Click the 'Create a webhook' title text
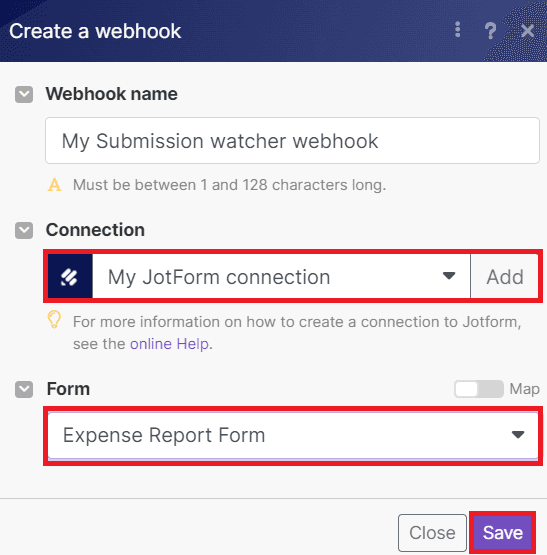This screenshot has width=547, height=555. [95, 31]
